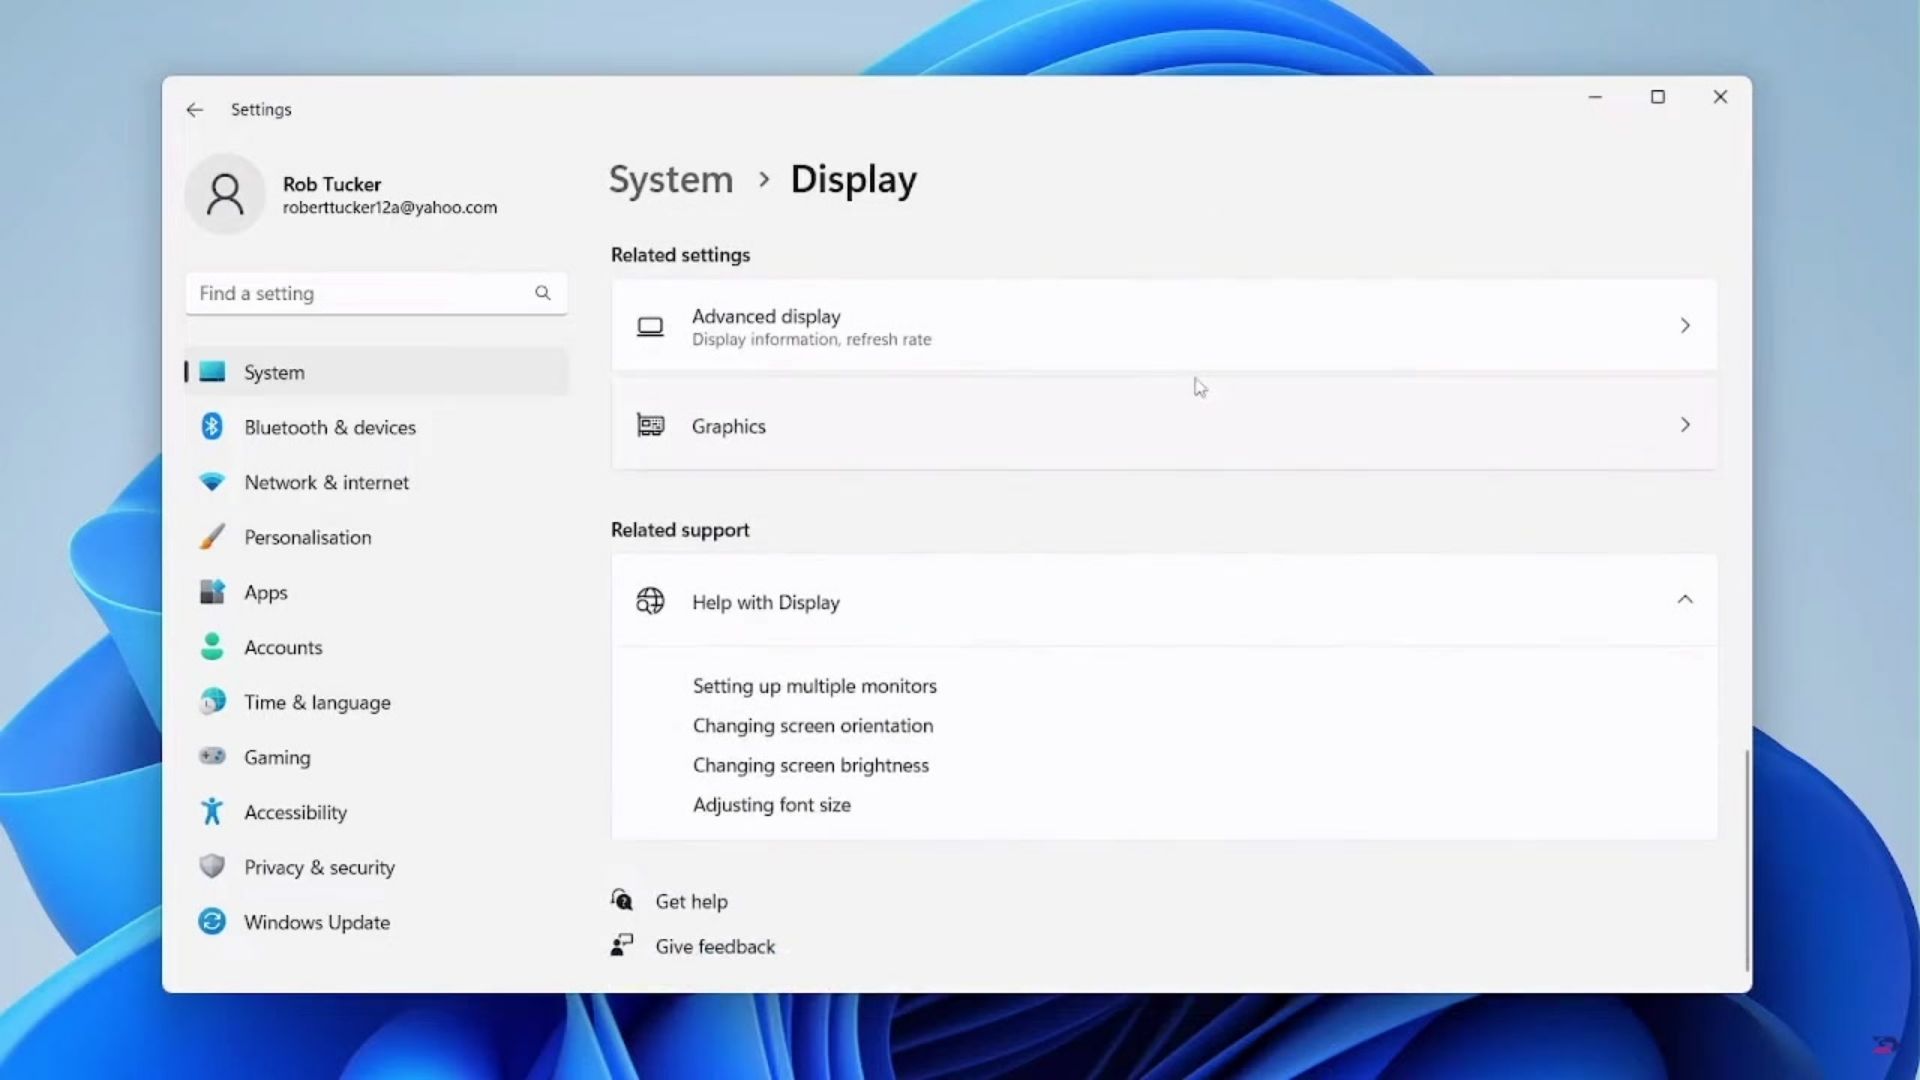Click the Get help link

692,901
